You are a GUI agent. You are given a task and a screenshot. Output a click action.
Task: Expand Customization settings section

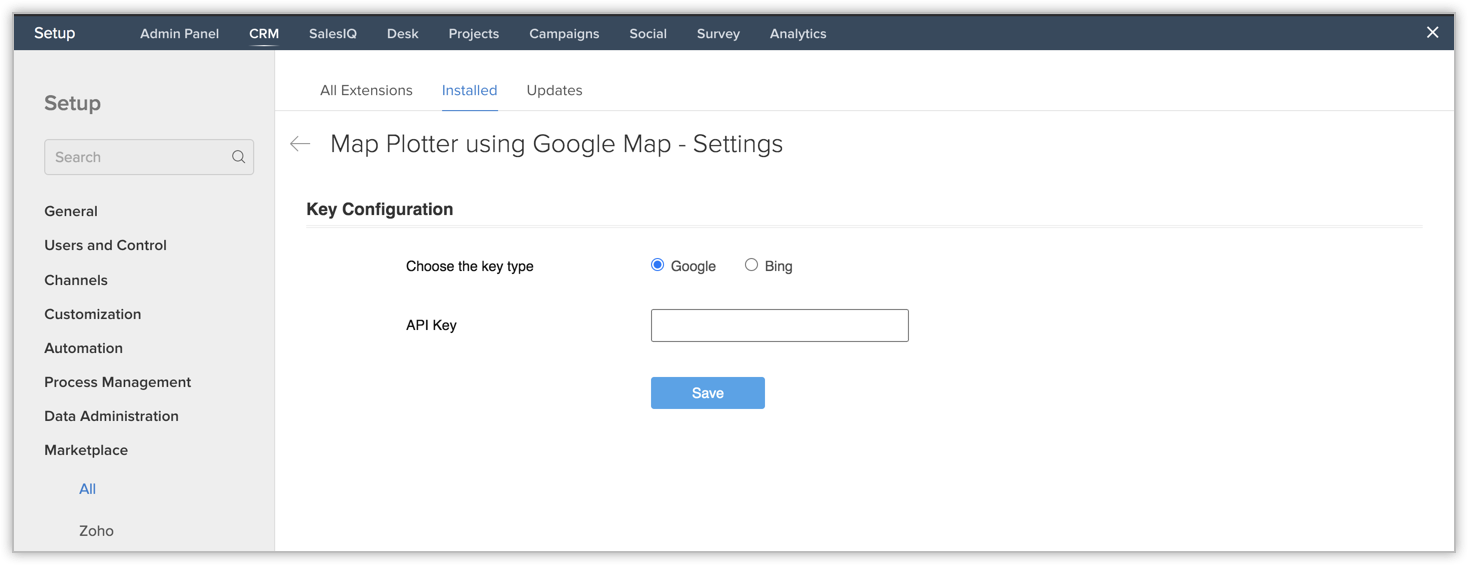point(92,314)
